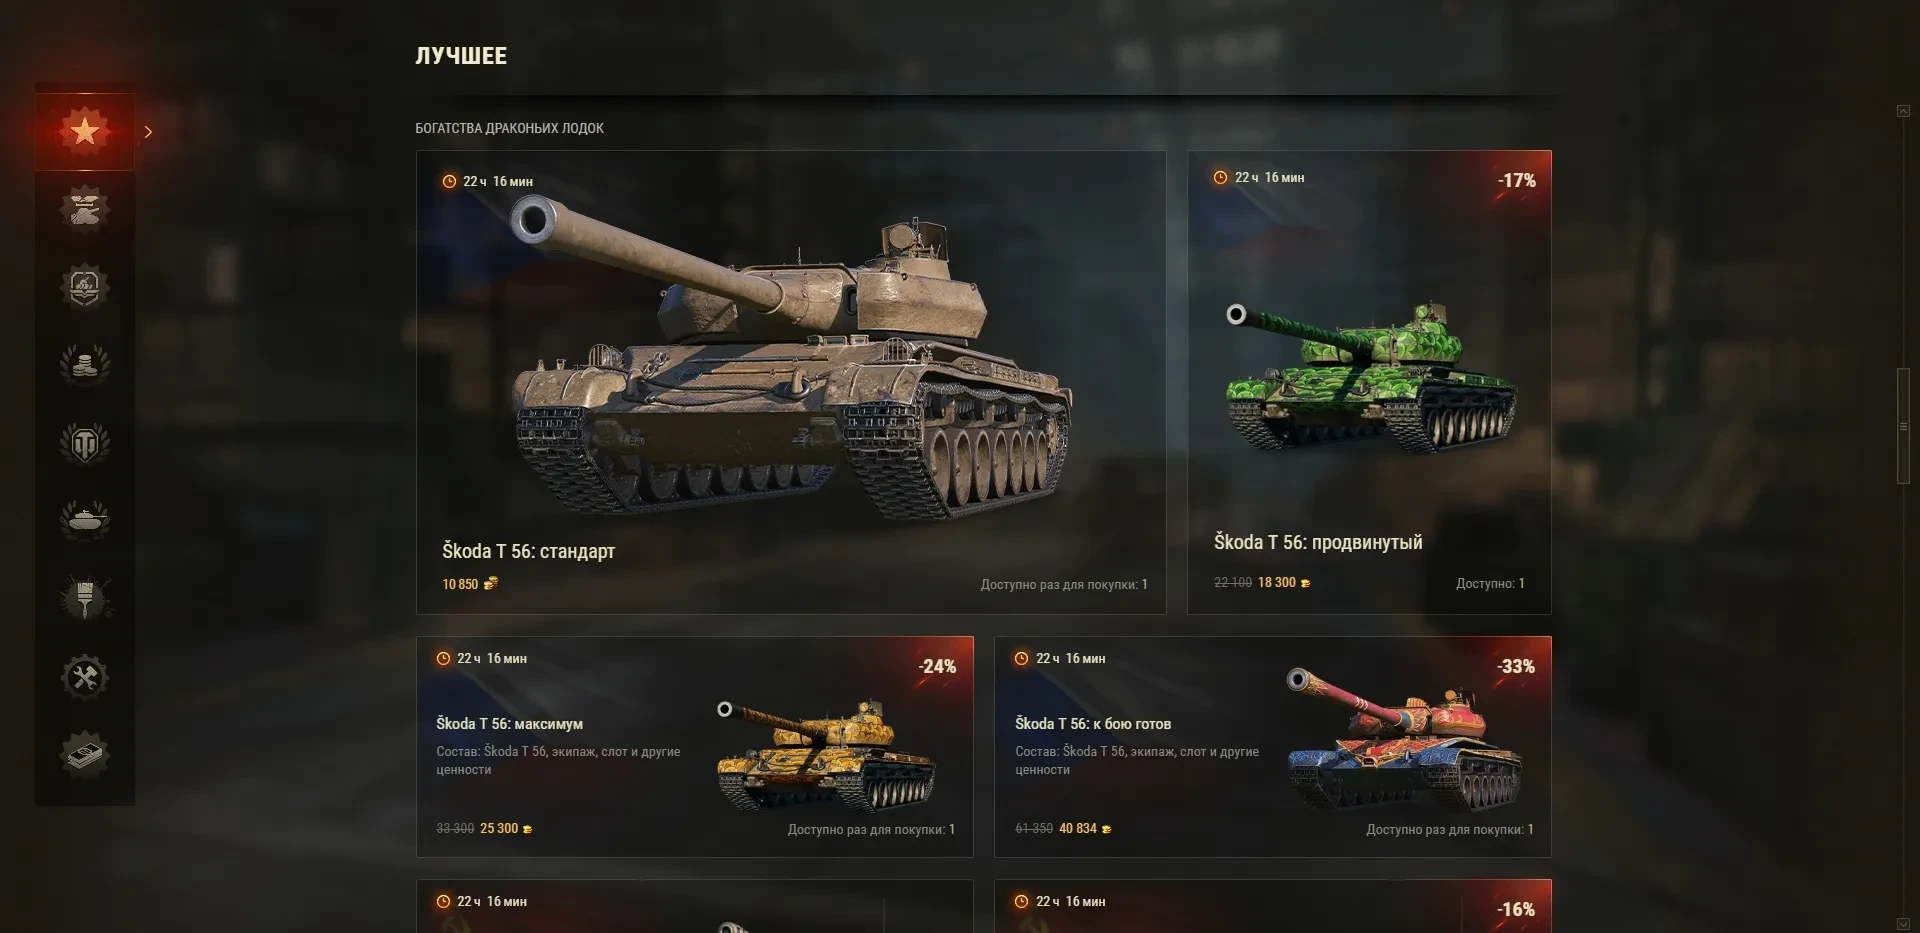Screen dimensions: 1920x933
Task: Open the tank and plane sidebar category
Action: [85, 209]
